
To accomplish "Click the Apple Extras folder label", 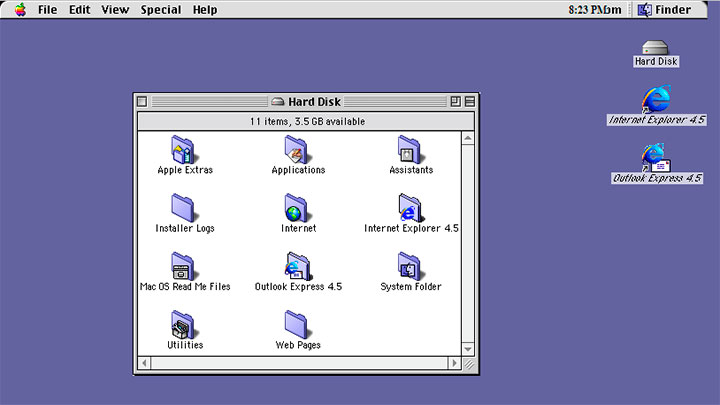I will (185, 170).
